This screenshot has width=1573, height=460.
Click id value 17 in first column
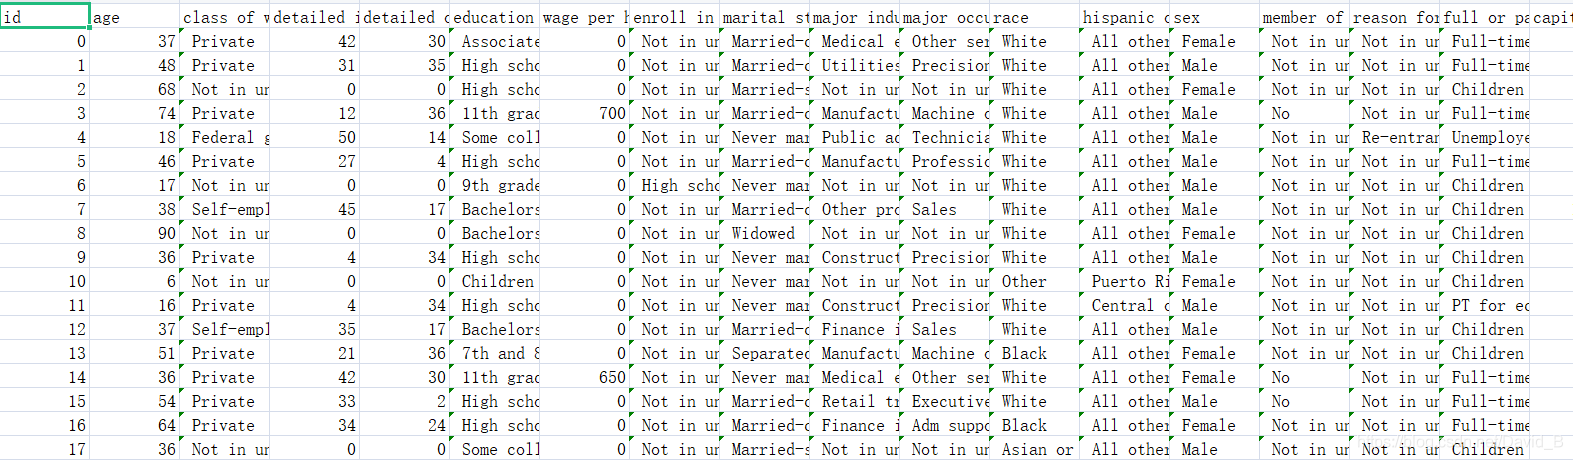[45, 449]
